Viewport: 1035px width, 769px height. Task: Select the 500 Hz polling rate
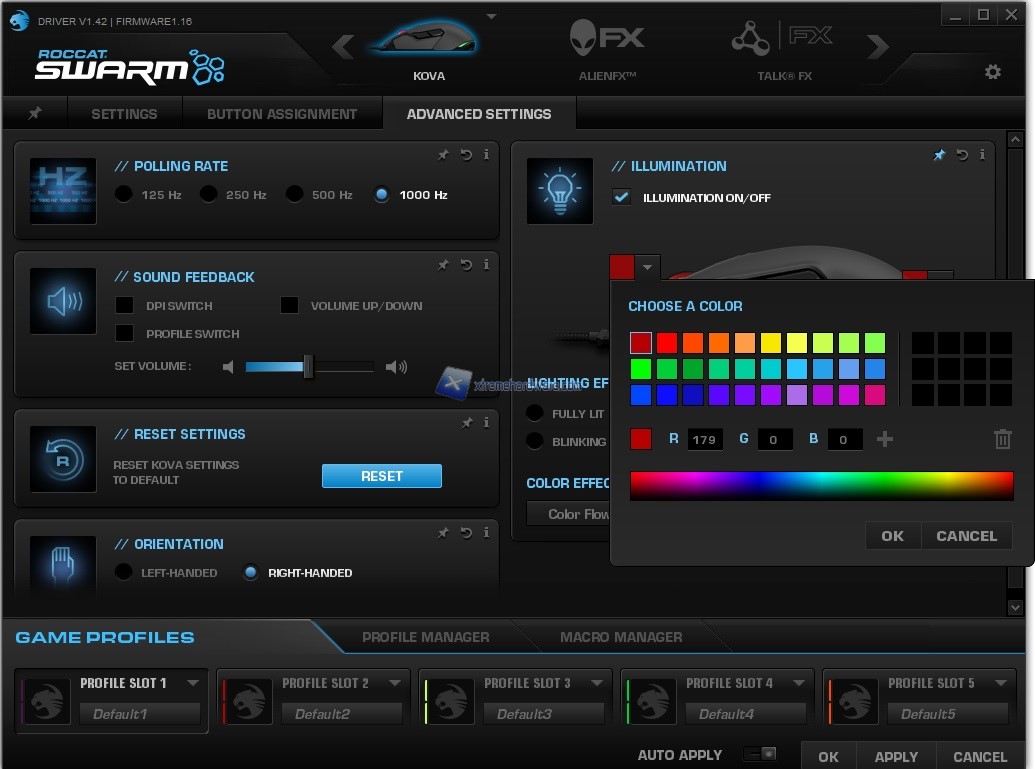click(x=294, y=195)
